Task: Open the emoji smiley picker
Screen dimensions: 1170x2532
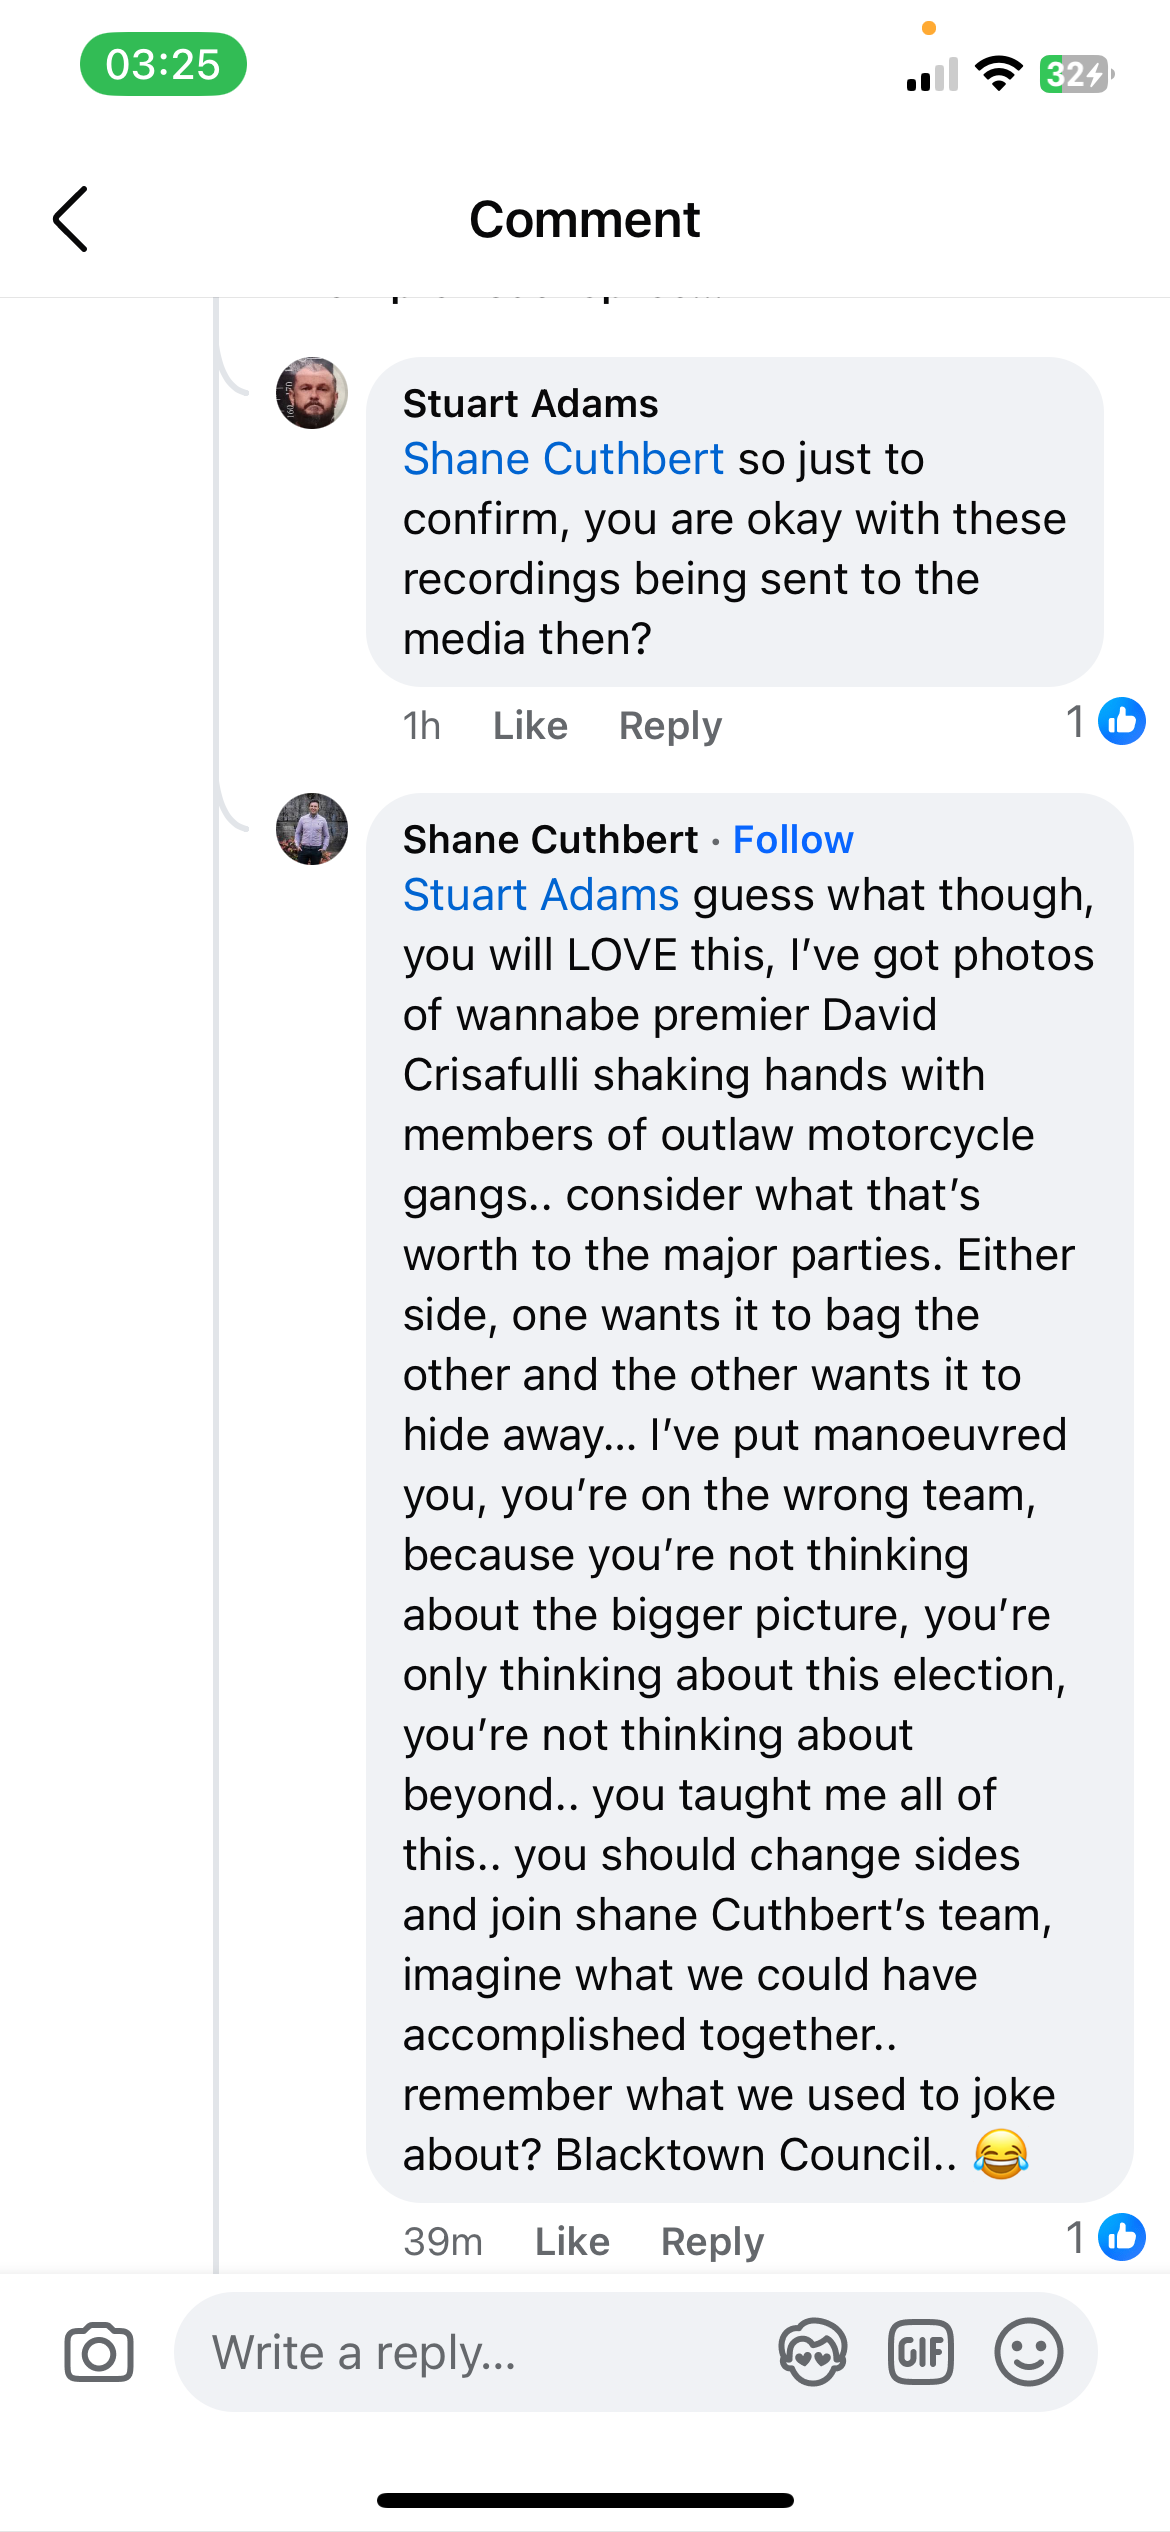Action: pyautogui.click(x=1028, y=2352)
